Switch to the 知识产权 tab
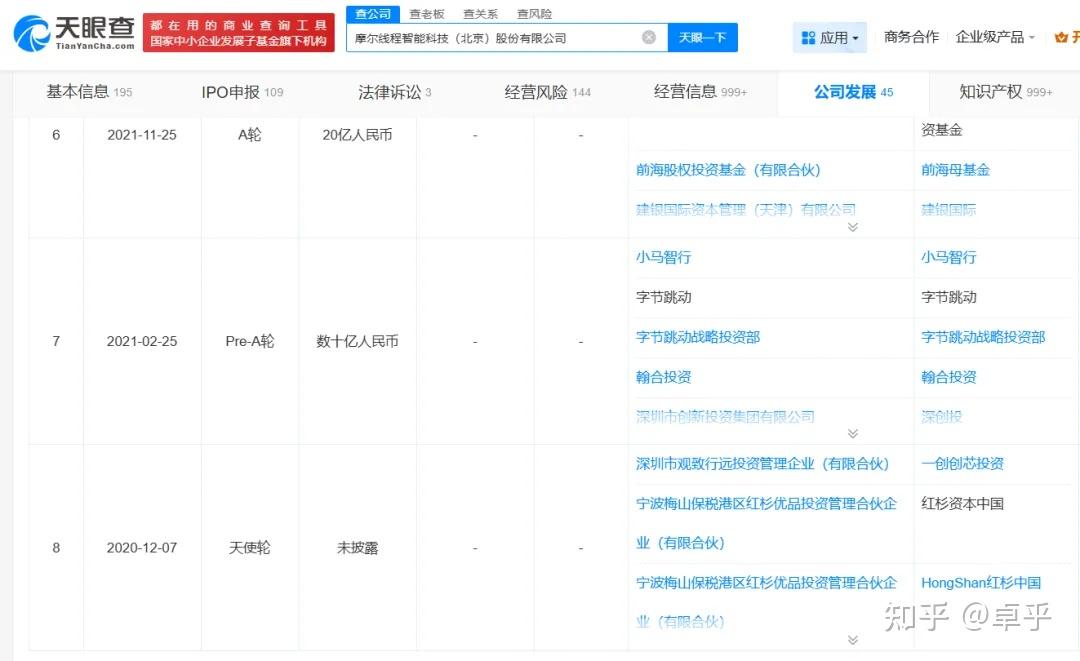Viewport: 1080px width, 661px height. point(992,91)
